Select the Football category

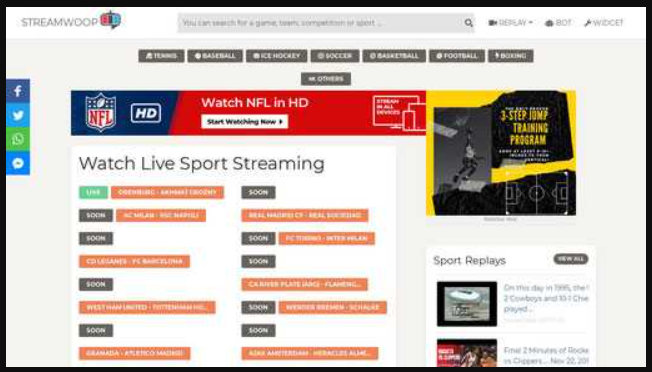[457, 56]
